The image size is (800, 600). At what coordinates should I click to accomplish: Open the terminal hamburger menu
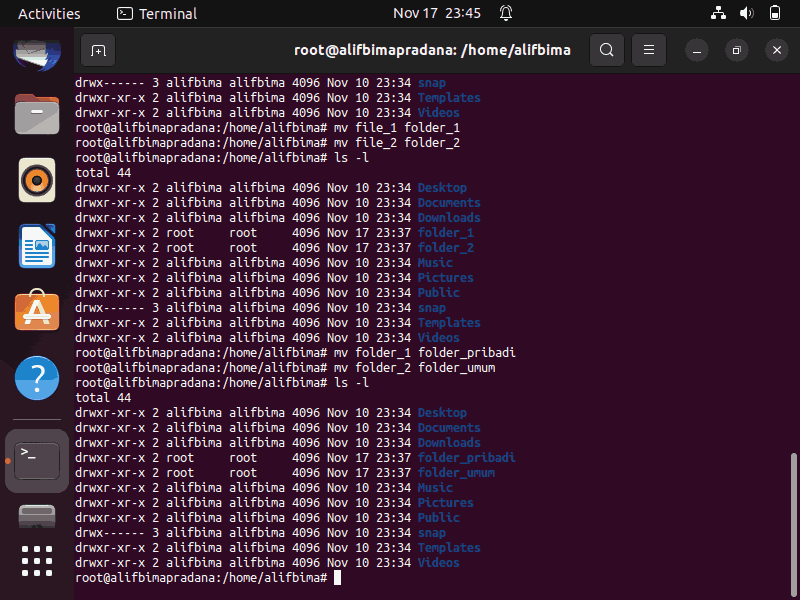(x=649, y=50)
